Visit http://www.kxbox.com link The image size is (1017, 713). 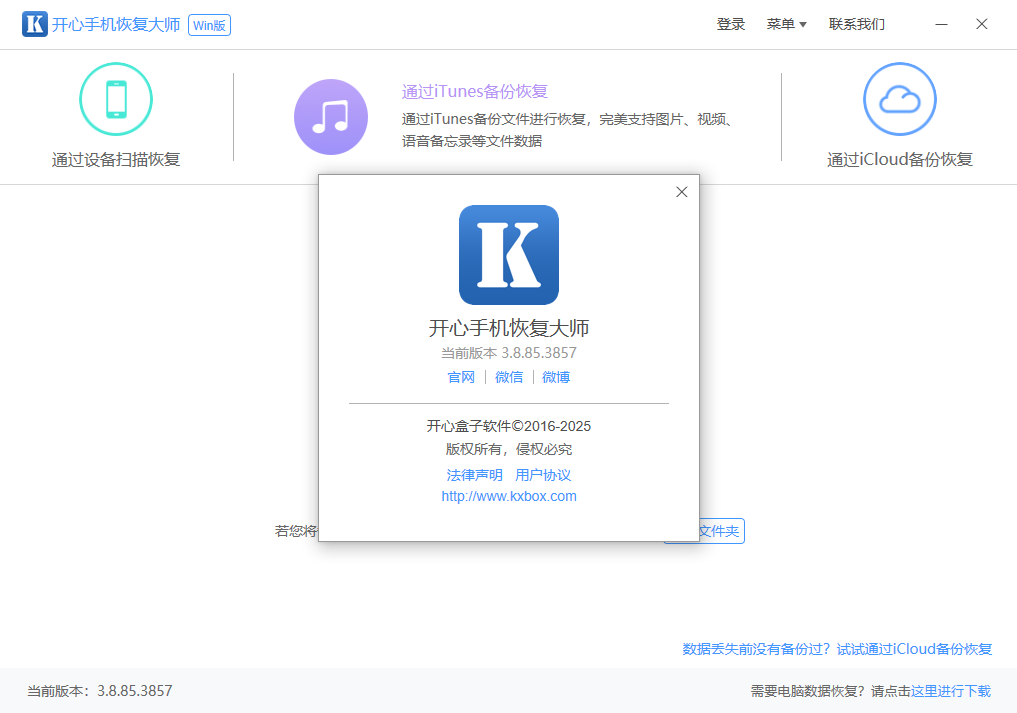(509, 496)
